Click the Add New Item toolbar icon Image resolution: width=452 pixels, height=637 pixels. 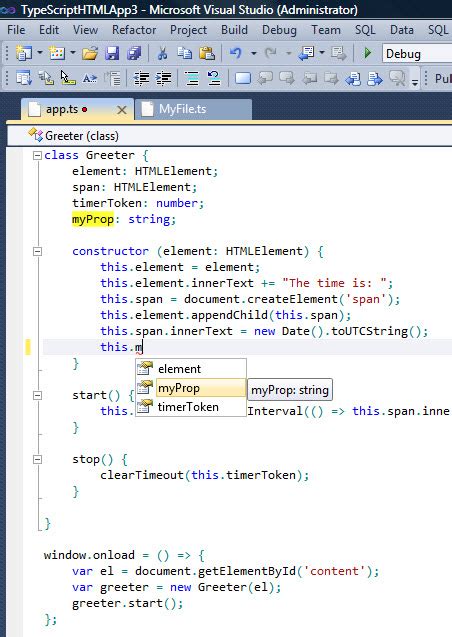(57, 53)
